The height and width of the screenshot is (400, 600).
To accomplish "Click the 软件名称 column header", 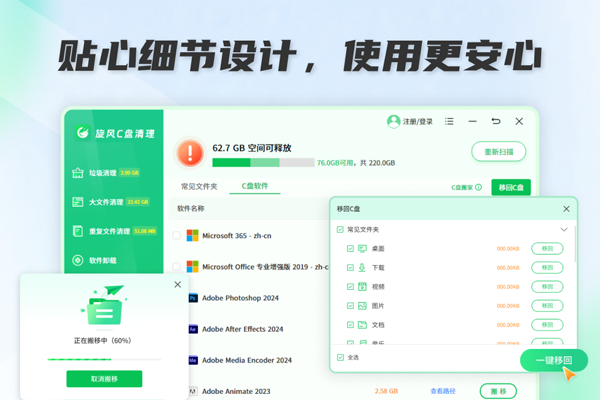I will click(191, 209).
